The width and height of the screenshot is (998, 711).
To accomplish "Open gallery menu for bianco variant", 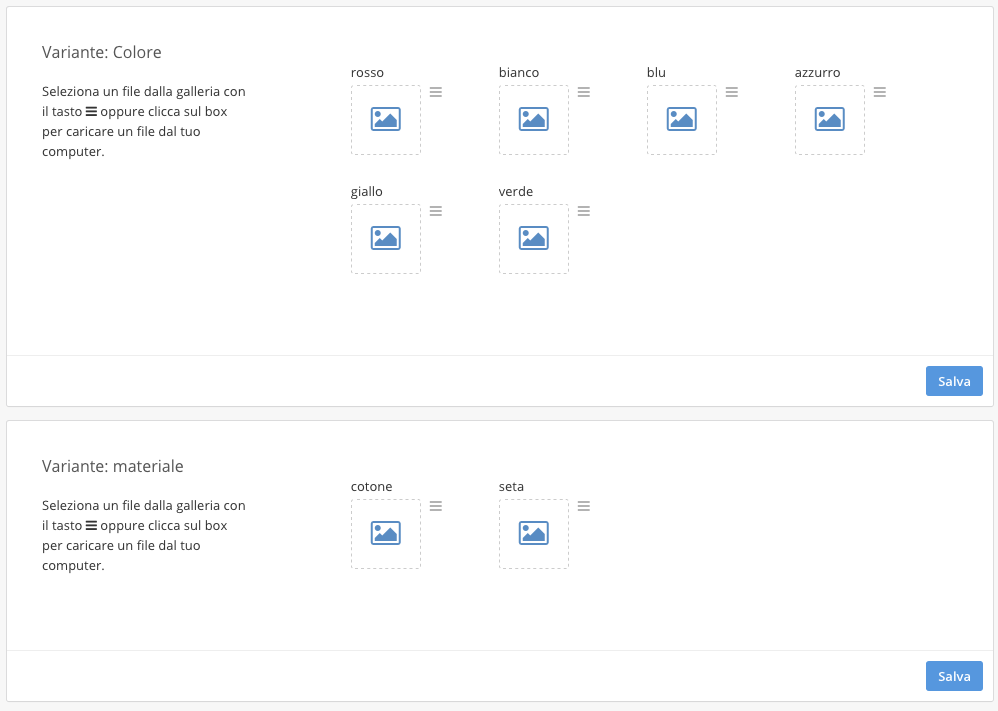I will [x=584, y=92].
